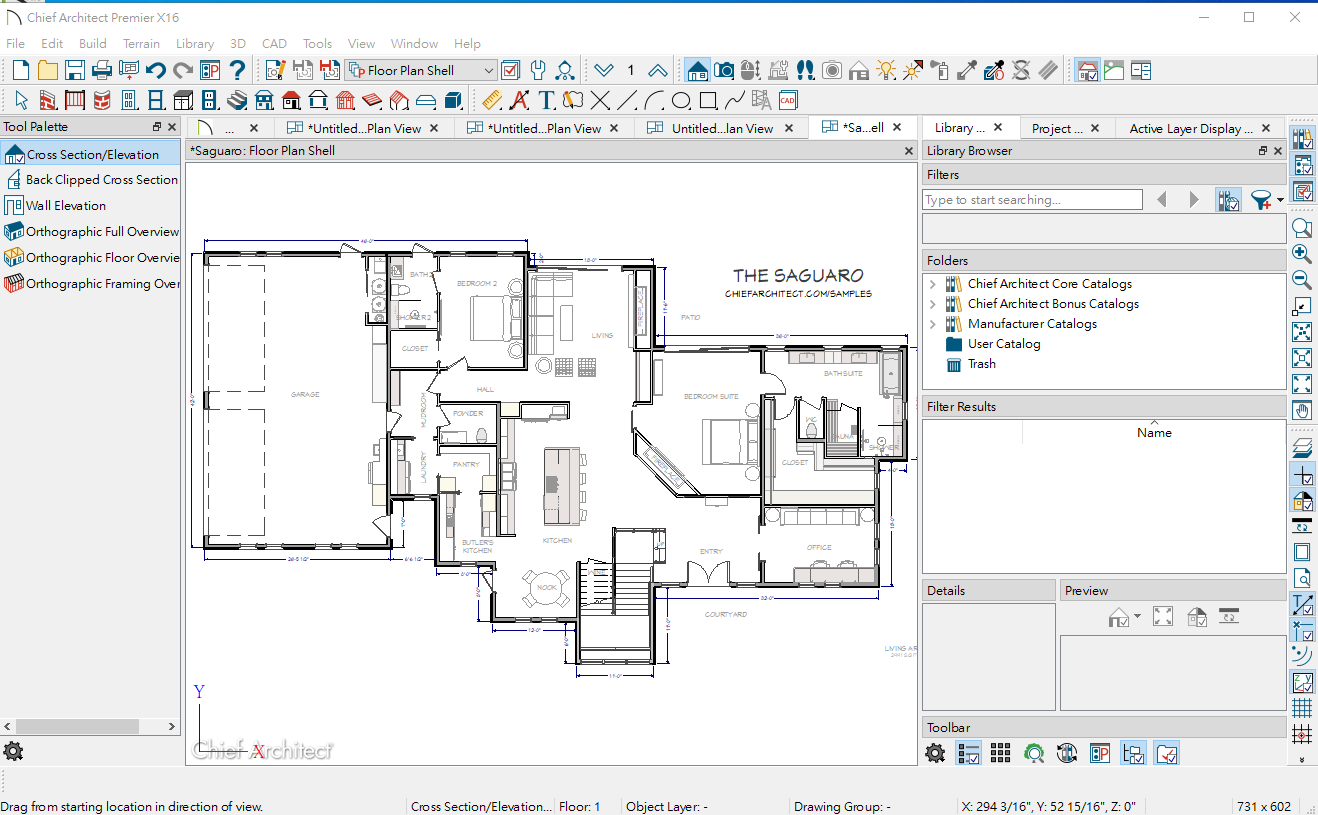Image resolution: width=1318 pixels, height=815 pixels.
Task: Select User Catalog folder
Action: [x=1003, y=344]
